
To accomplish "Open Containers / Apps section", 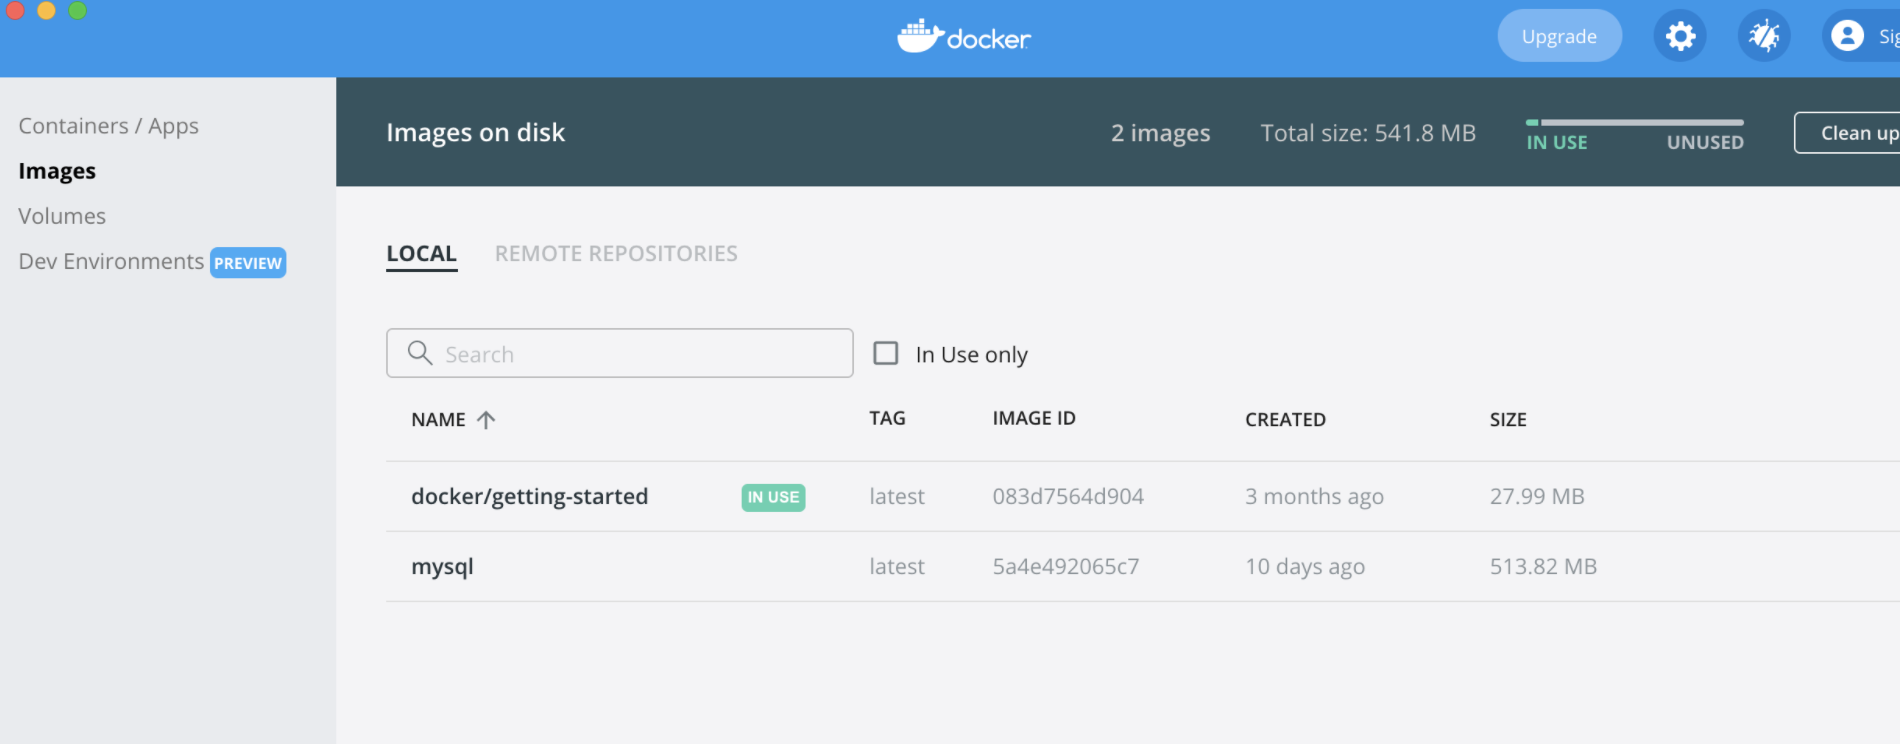I will (x=108, y=126).
